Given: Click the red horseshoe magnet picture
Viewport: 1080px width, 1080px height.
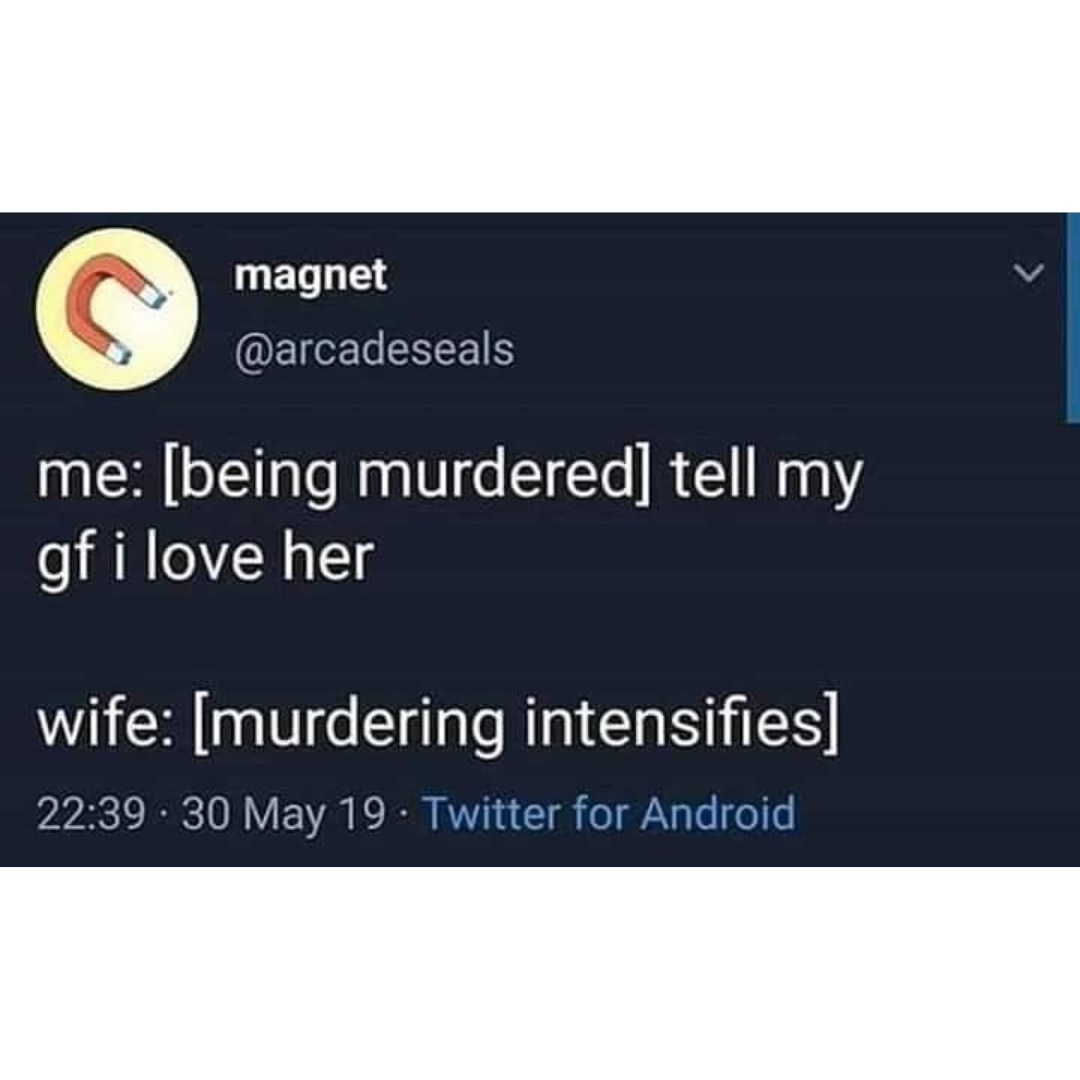Looking at the screenshot, I should [x=116, y=308].
